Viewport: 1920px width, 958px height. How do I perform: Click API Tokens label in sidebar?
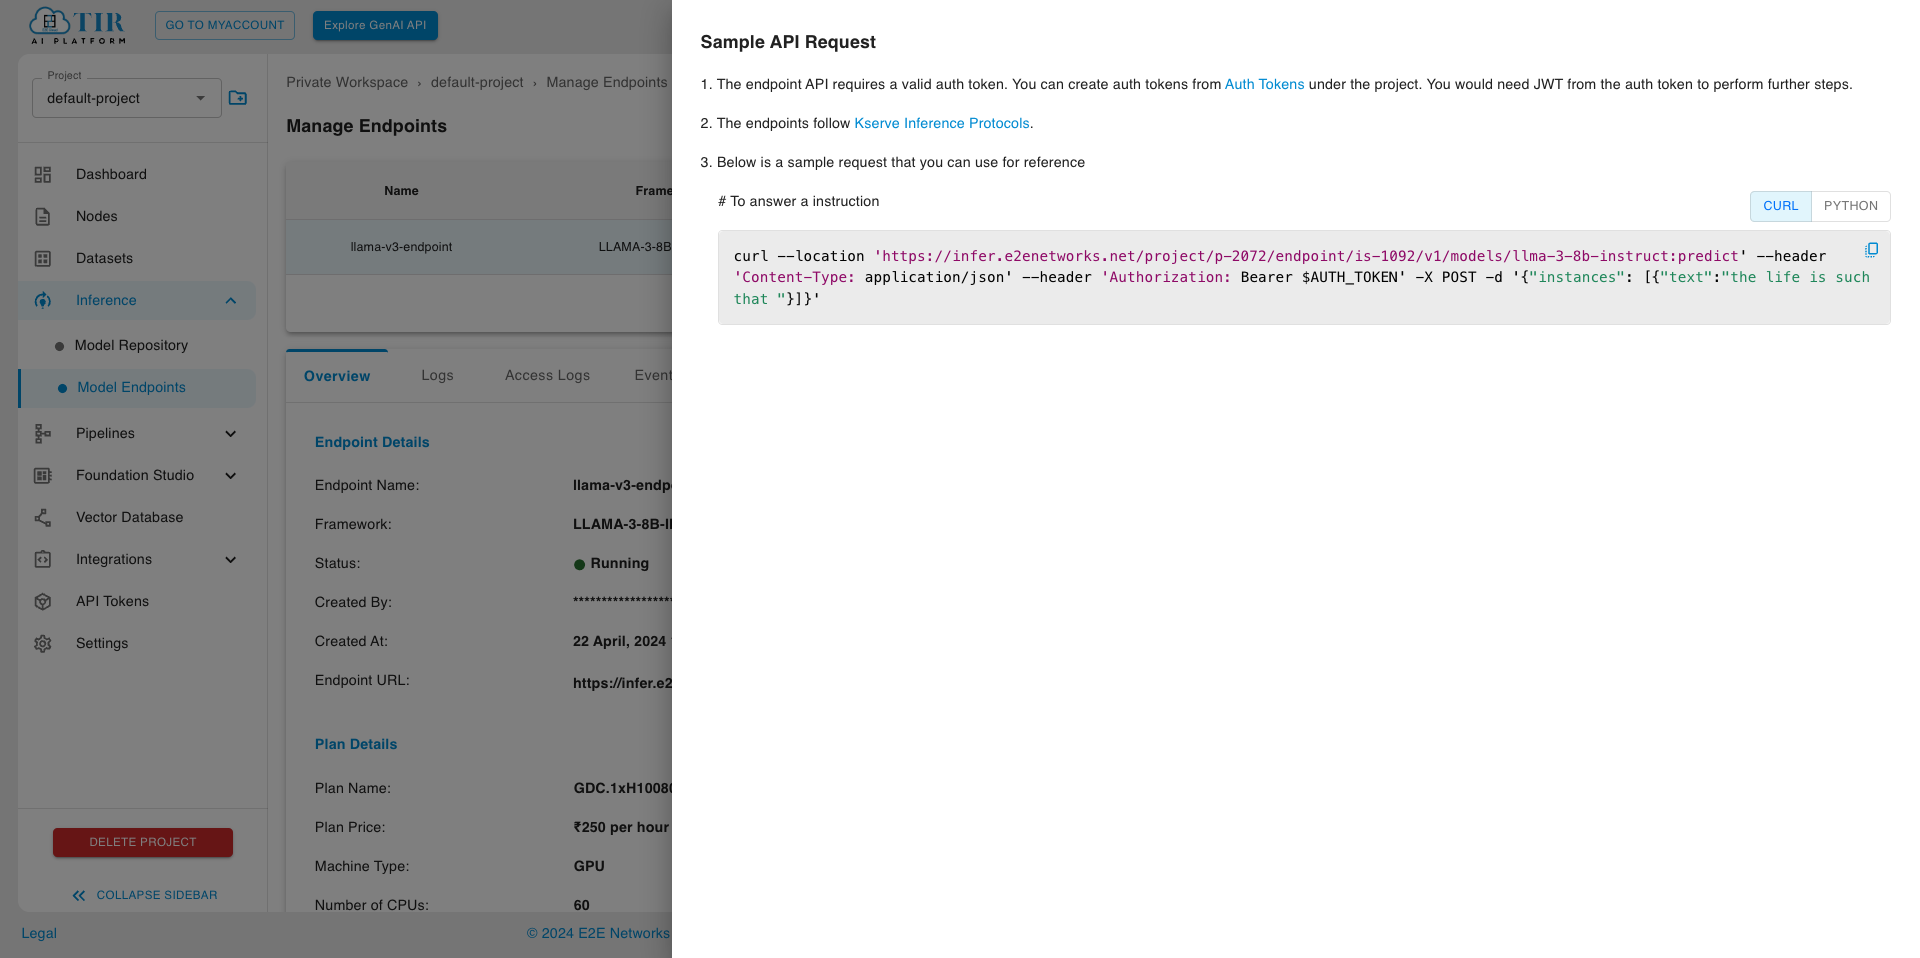[x=112, y=601]
